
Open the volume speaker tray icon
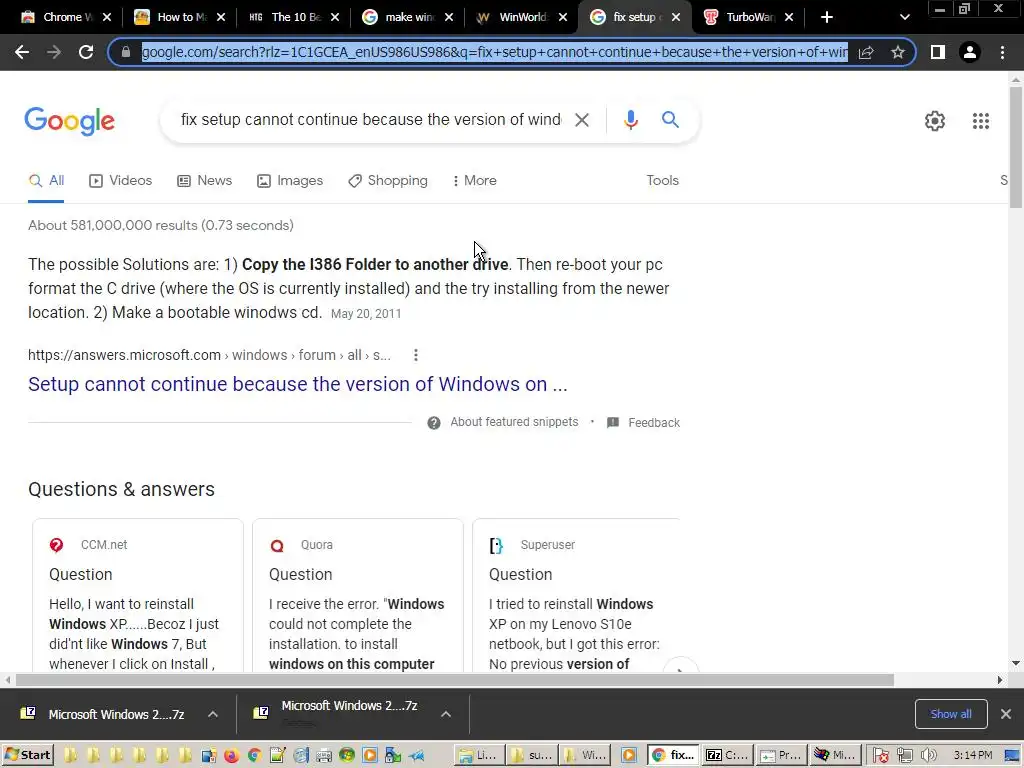pyautogui.click(x=928, y=756)
